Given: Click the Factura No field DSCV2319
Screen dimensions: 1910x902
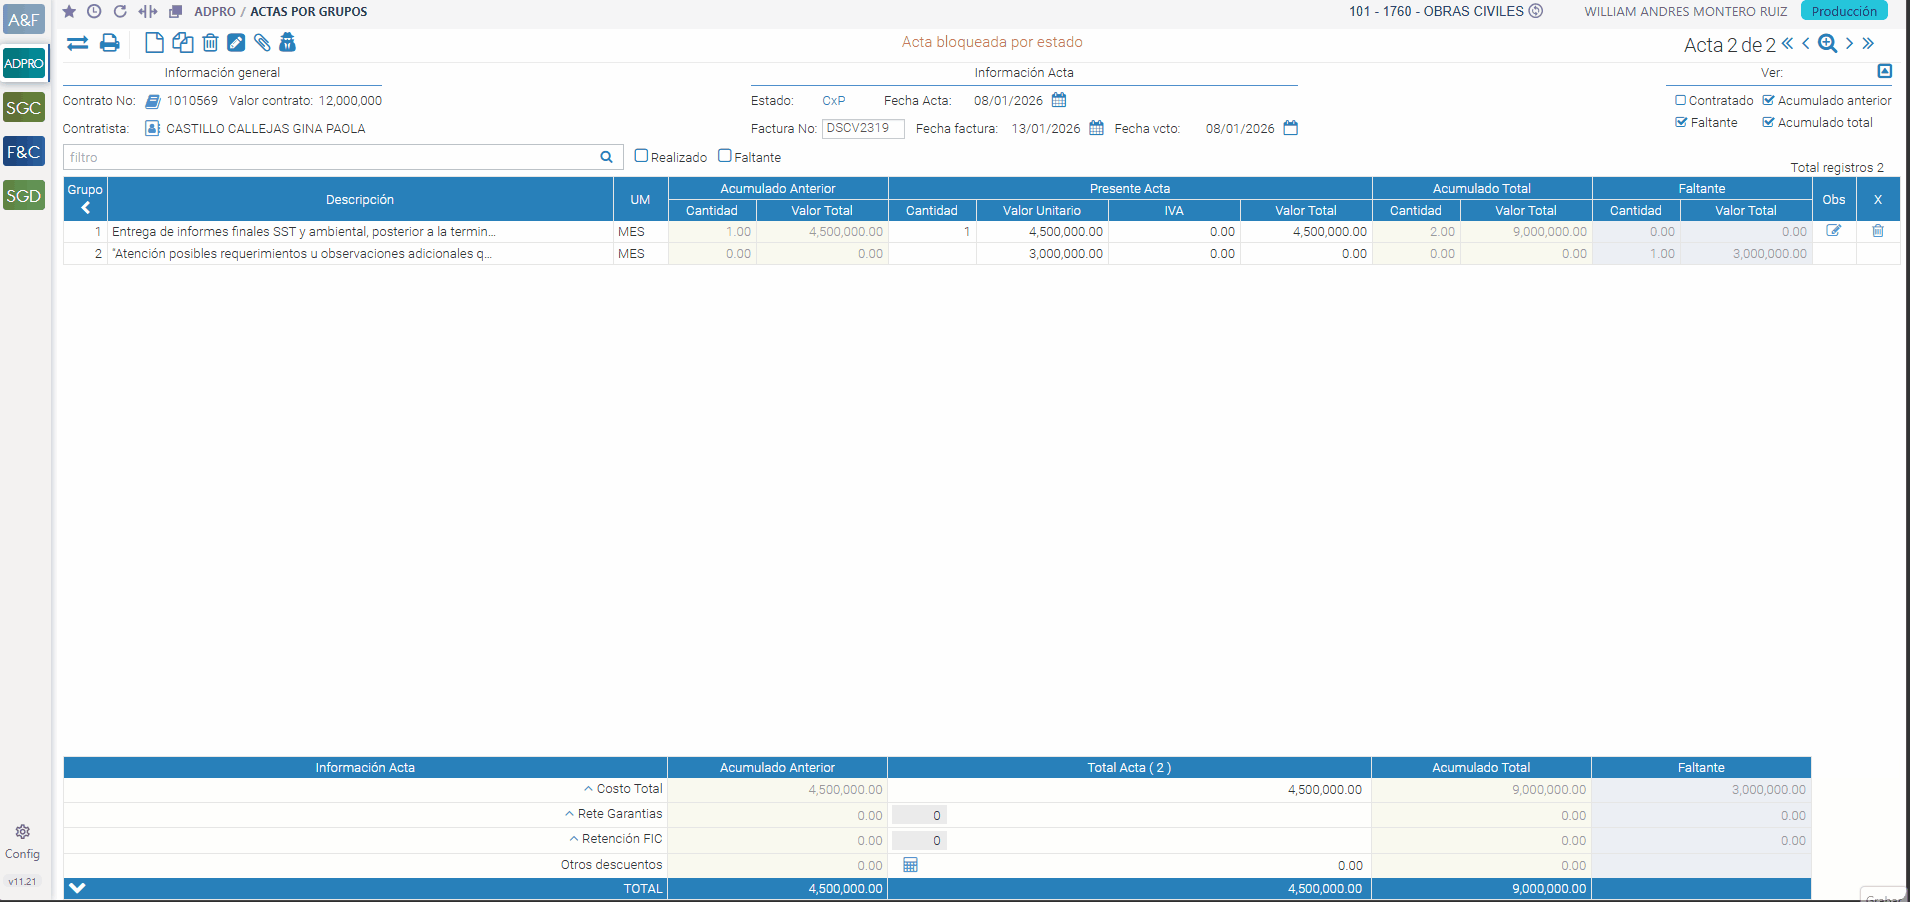Looking at the screenshot, I should (x=863, y=128).
